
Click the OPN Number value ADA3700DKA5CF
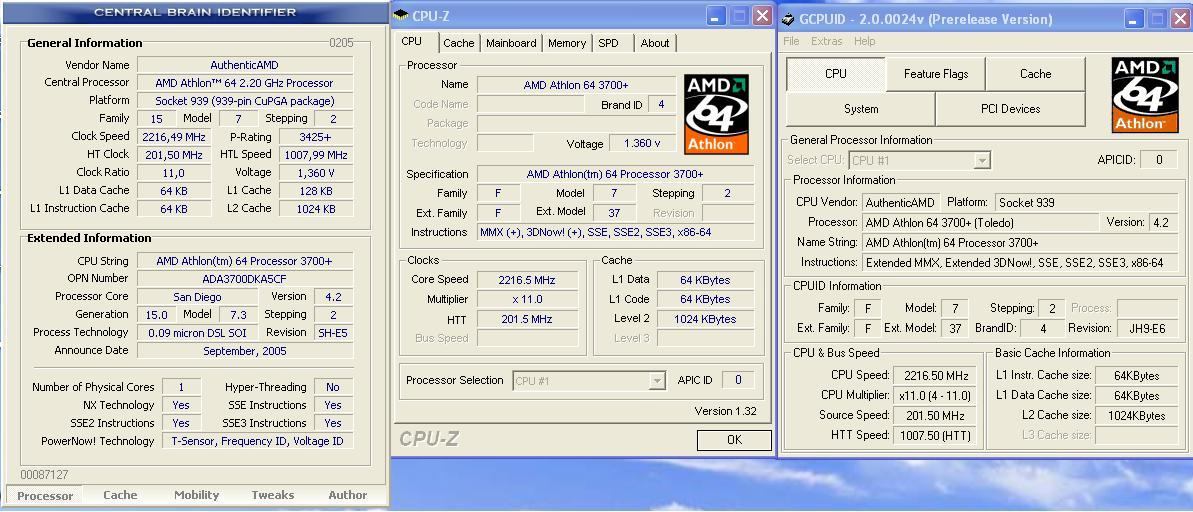click(244, 278)
